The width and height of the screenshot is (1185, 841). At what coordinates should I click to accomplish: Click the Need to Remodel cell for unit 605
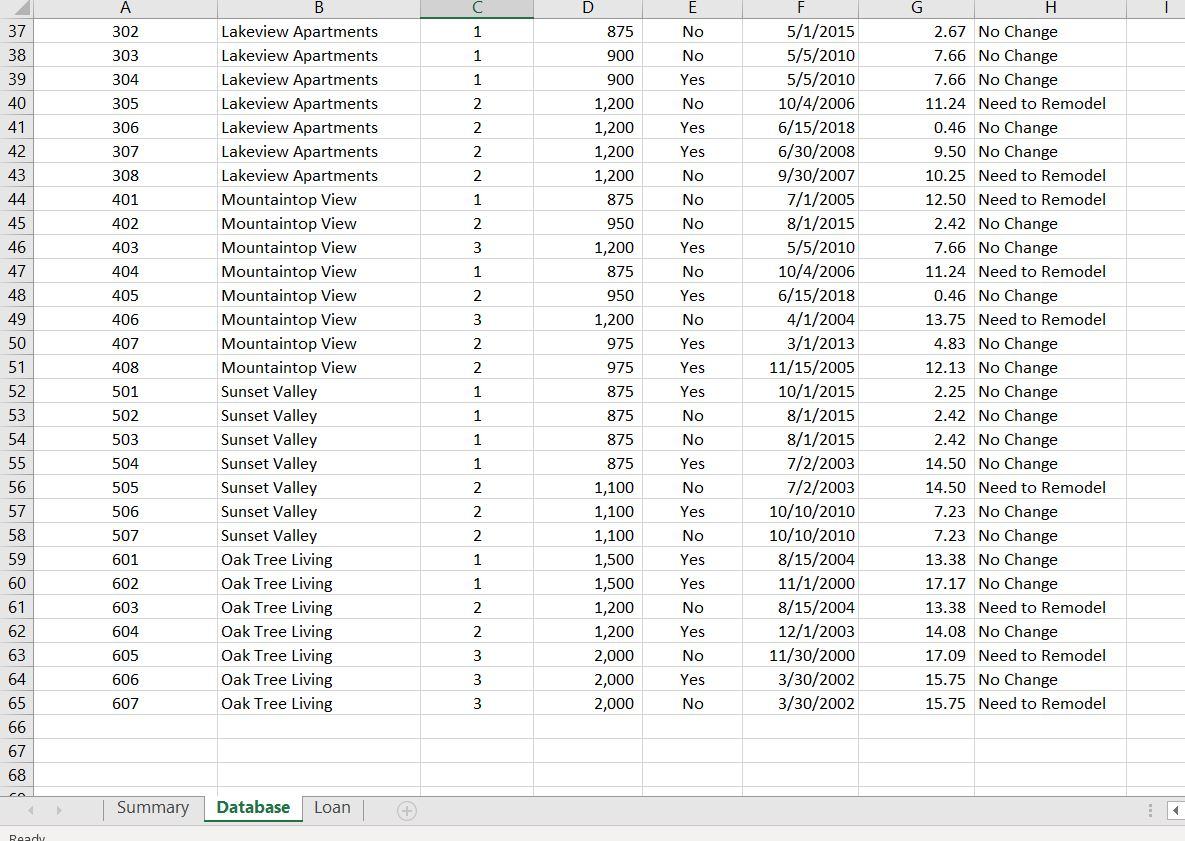pos(1043,655)
